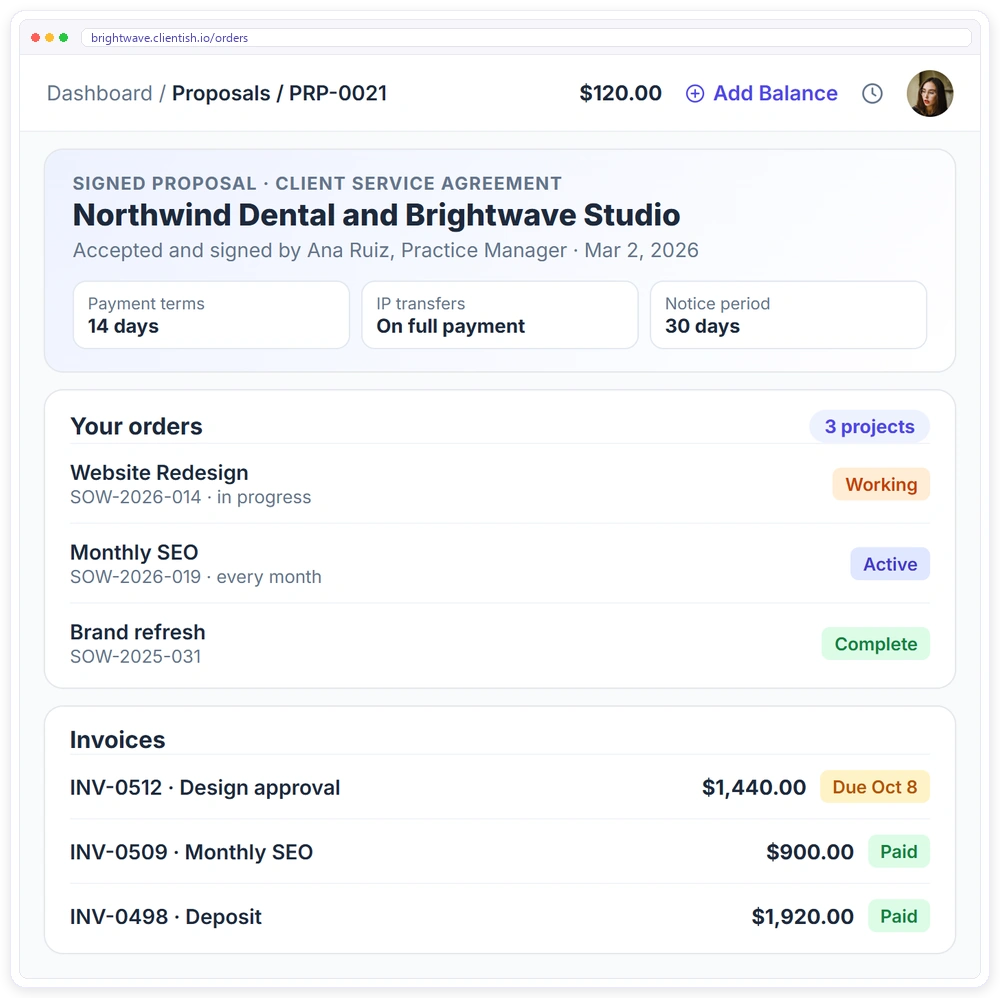Viewport: 1000px width, 998px height.
Task: Click the SOW-2025-031 reference text
Action: (136, 657)
